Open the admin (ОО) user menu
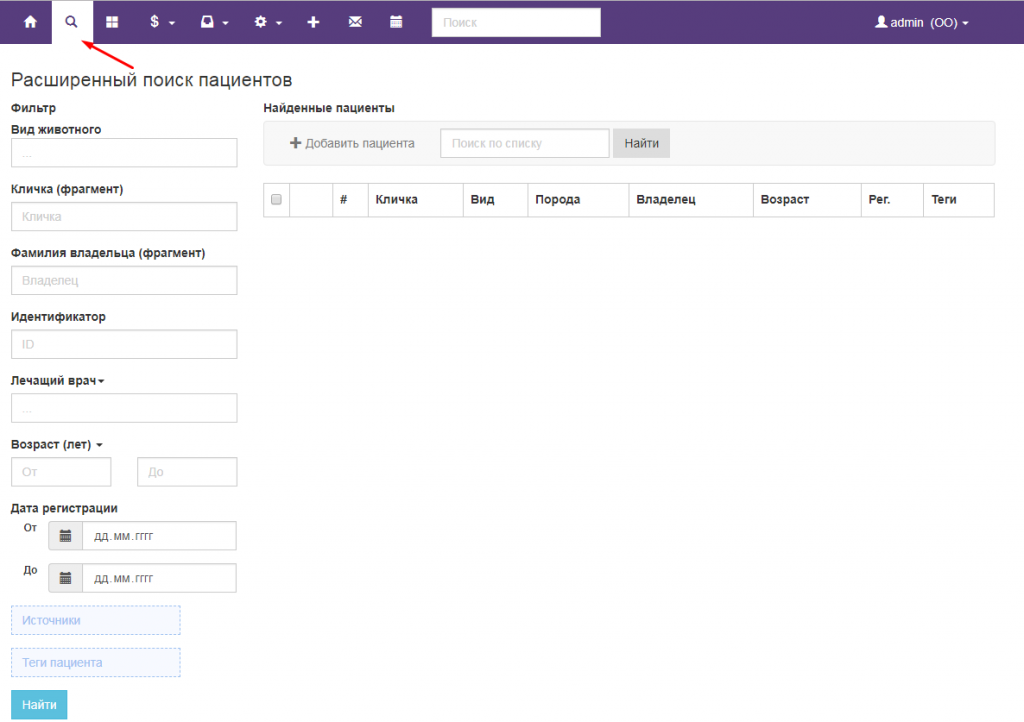Screen dimensions: 1024x722 coord(921,22)
